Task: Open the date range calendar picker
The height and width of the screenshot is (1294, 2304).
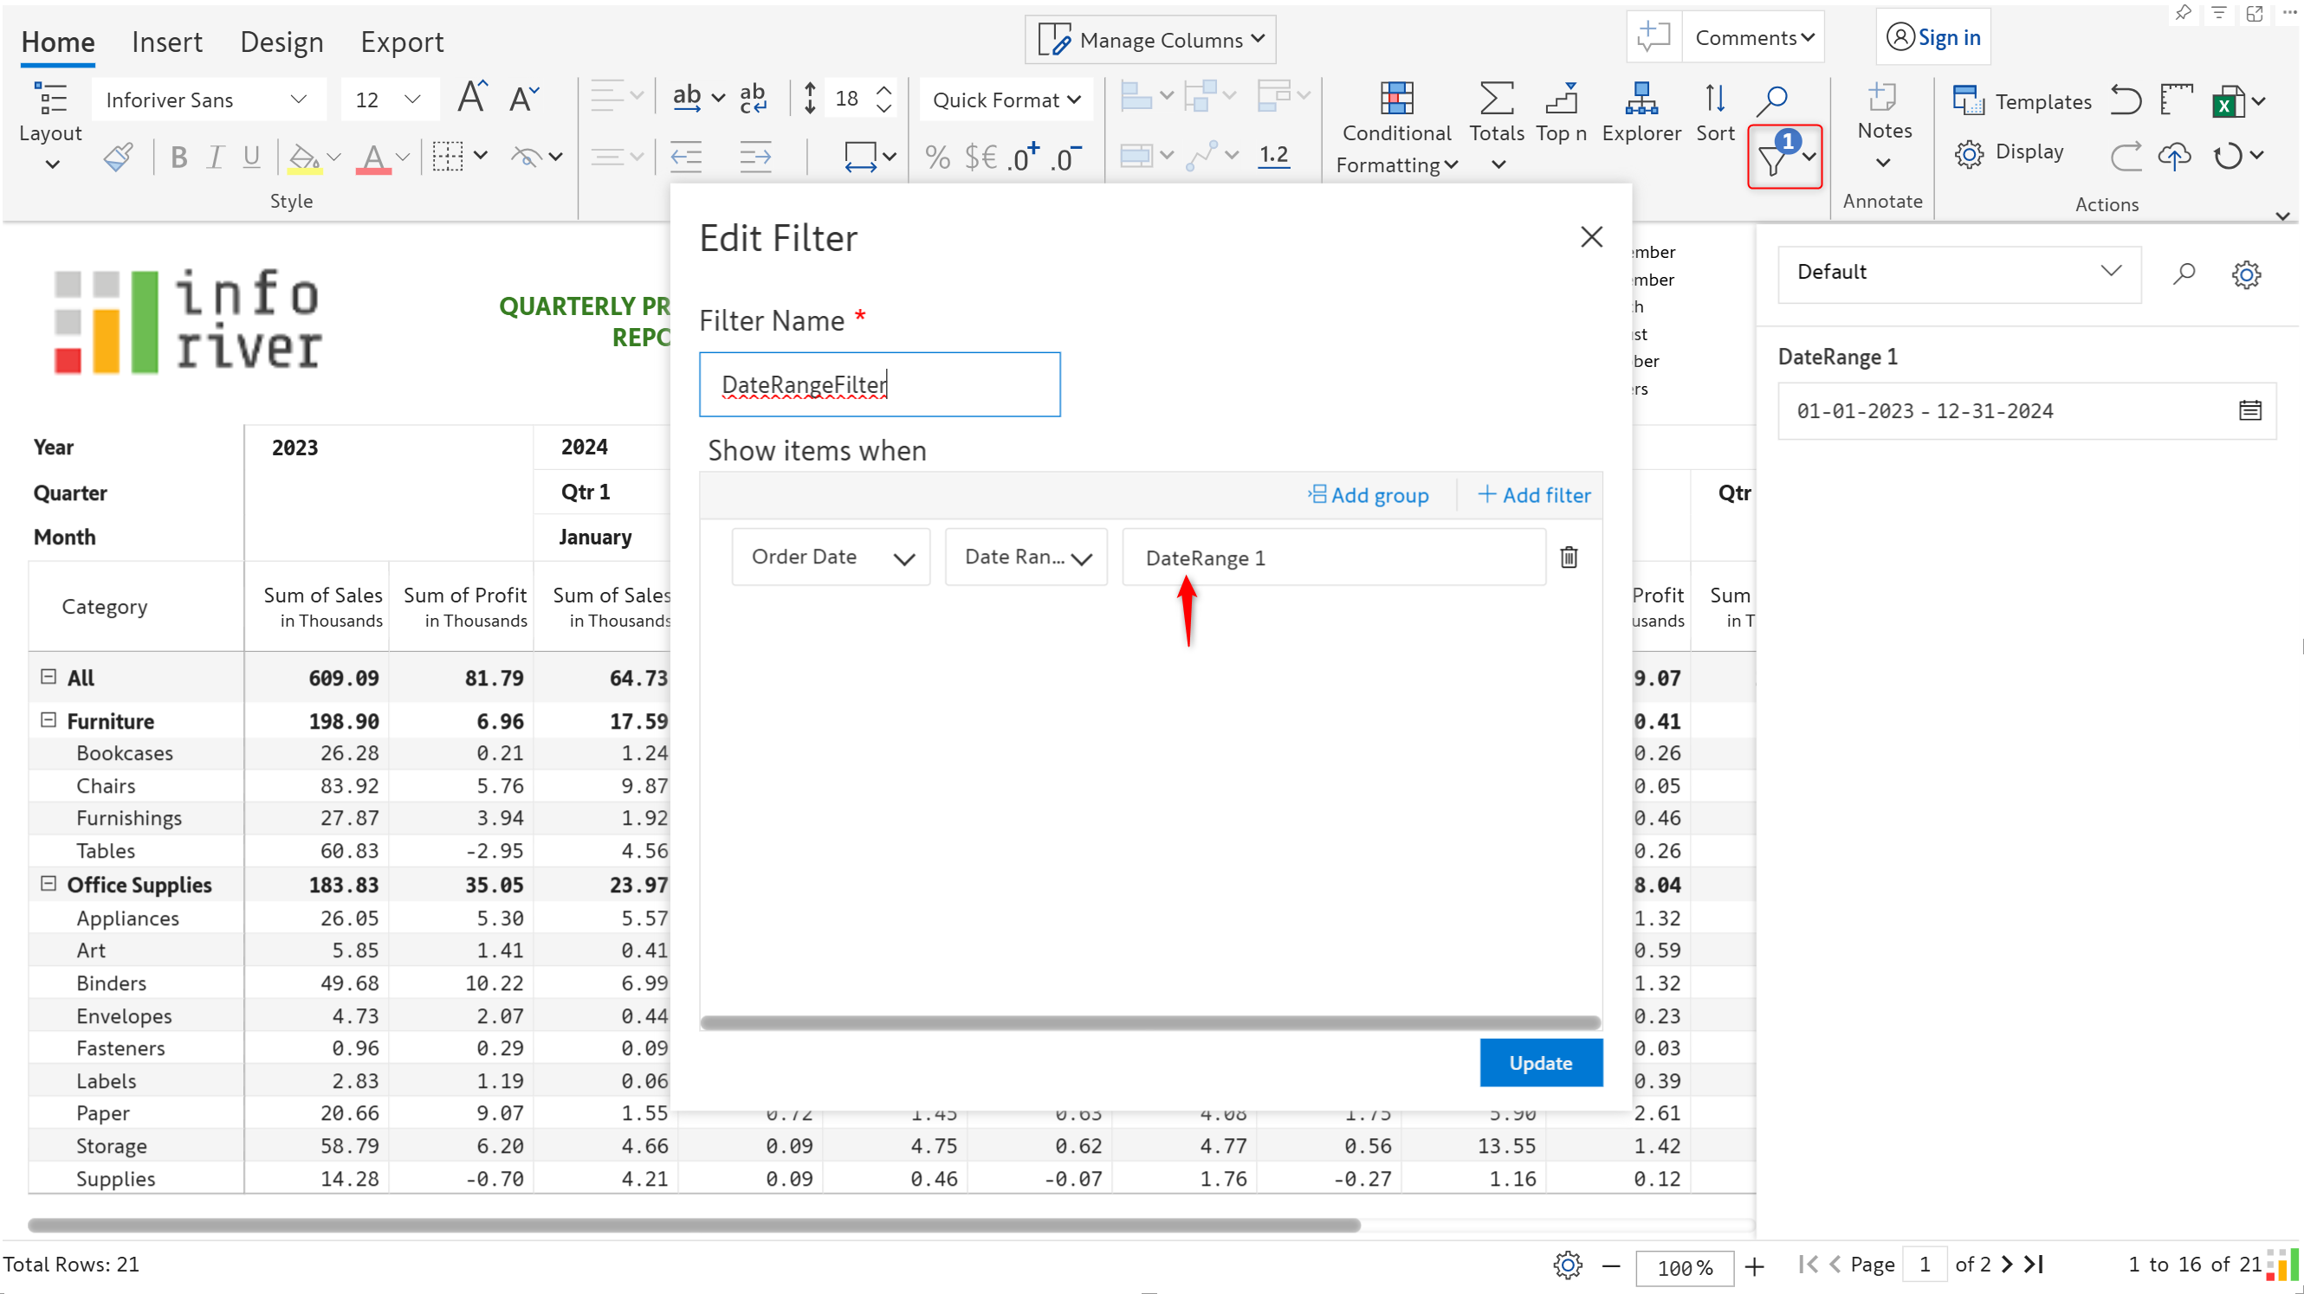Action: pos(2250,411)
